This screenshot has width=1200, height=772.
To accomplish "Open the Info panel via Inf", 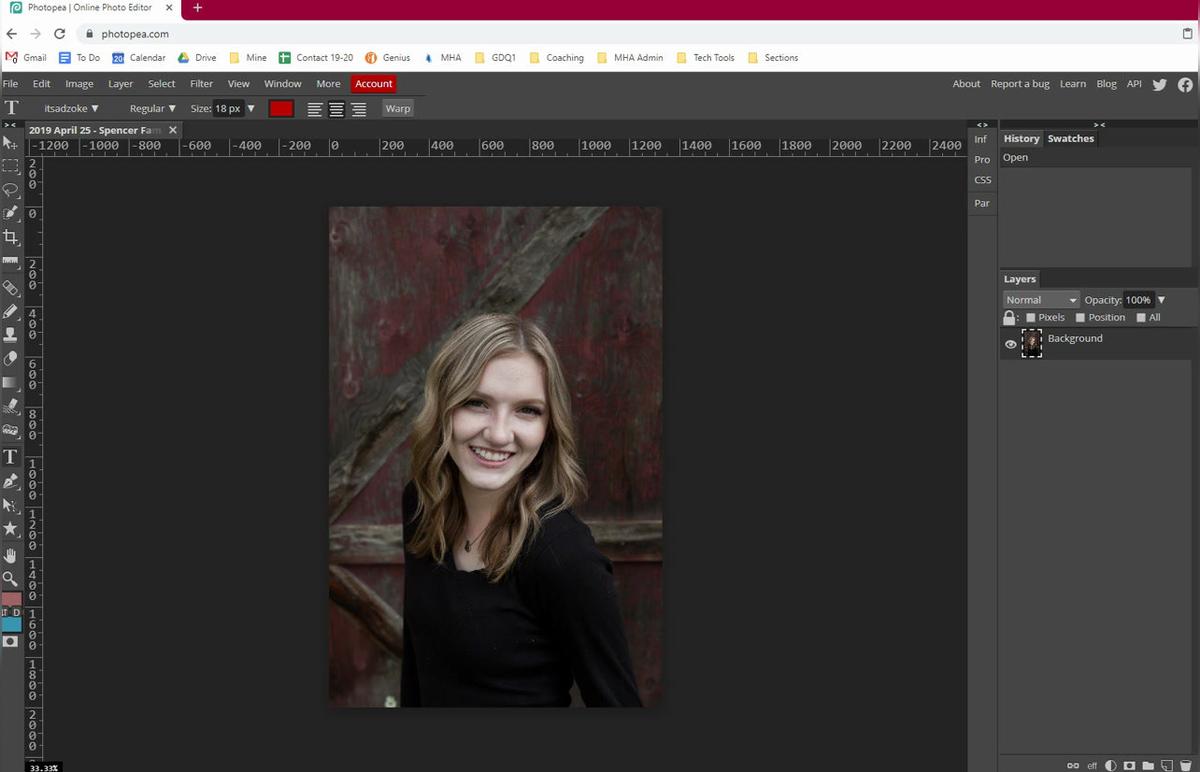I will point(981,140).
